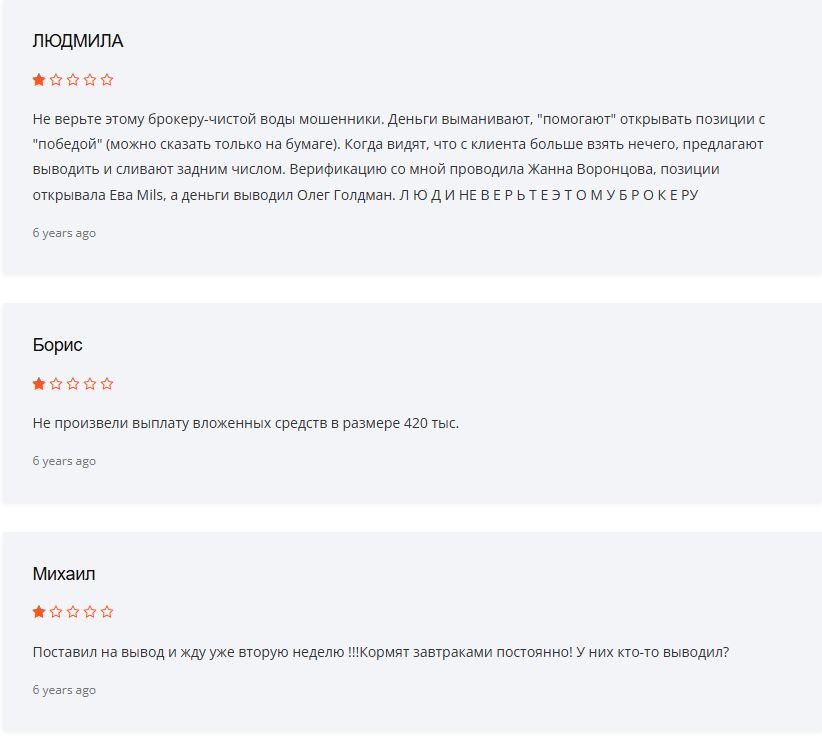Click Борис's review text about 420 тыс.
The image size is (822, 738).
(x=246, y=423)
